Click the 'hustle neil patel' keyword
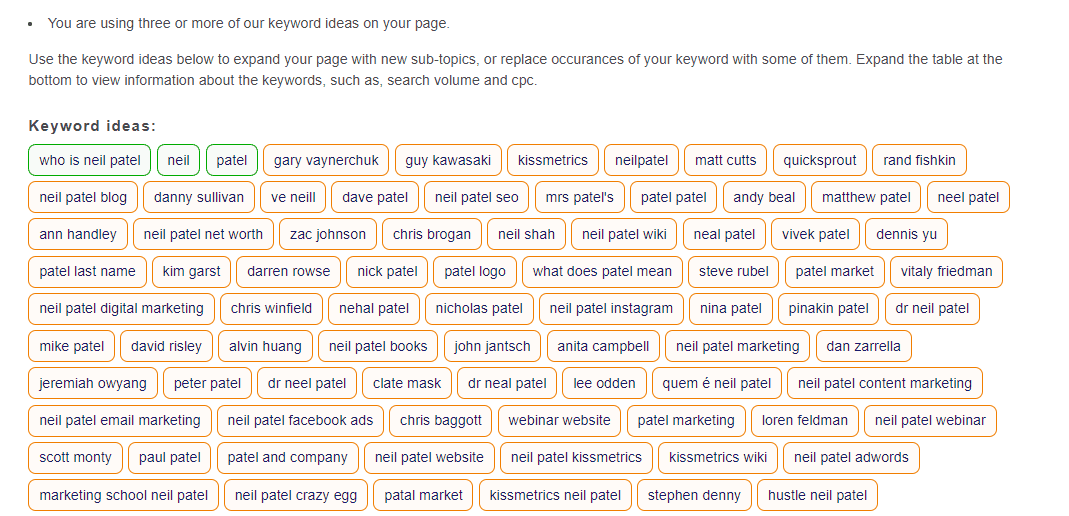 (817, 495)
